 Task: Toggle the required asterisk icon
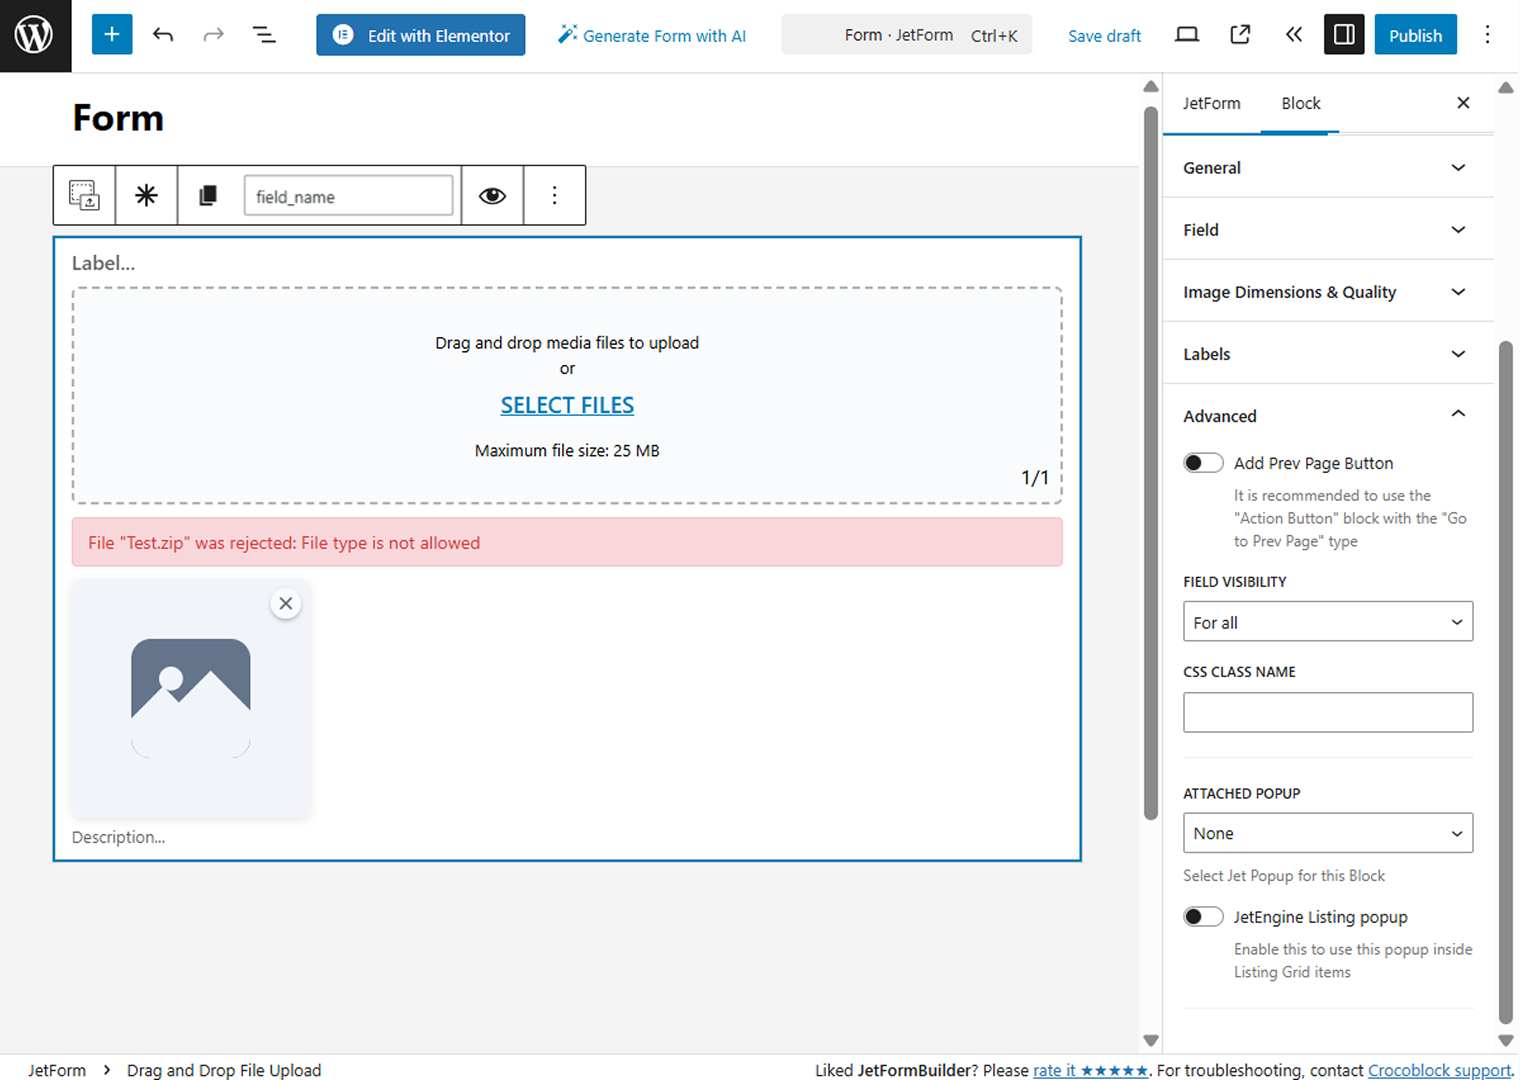pyautogui.click(x=146, y=195)
